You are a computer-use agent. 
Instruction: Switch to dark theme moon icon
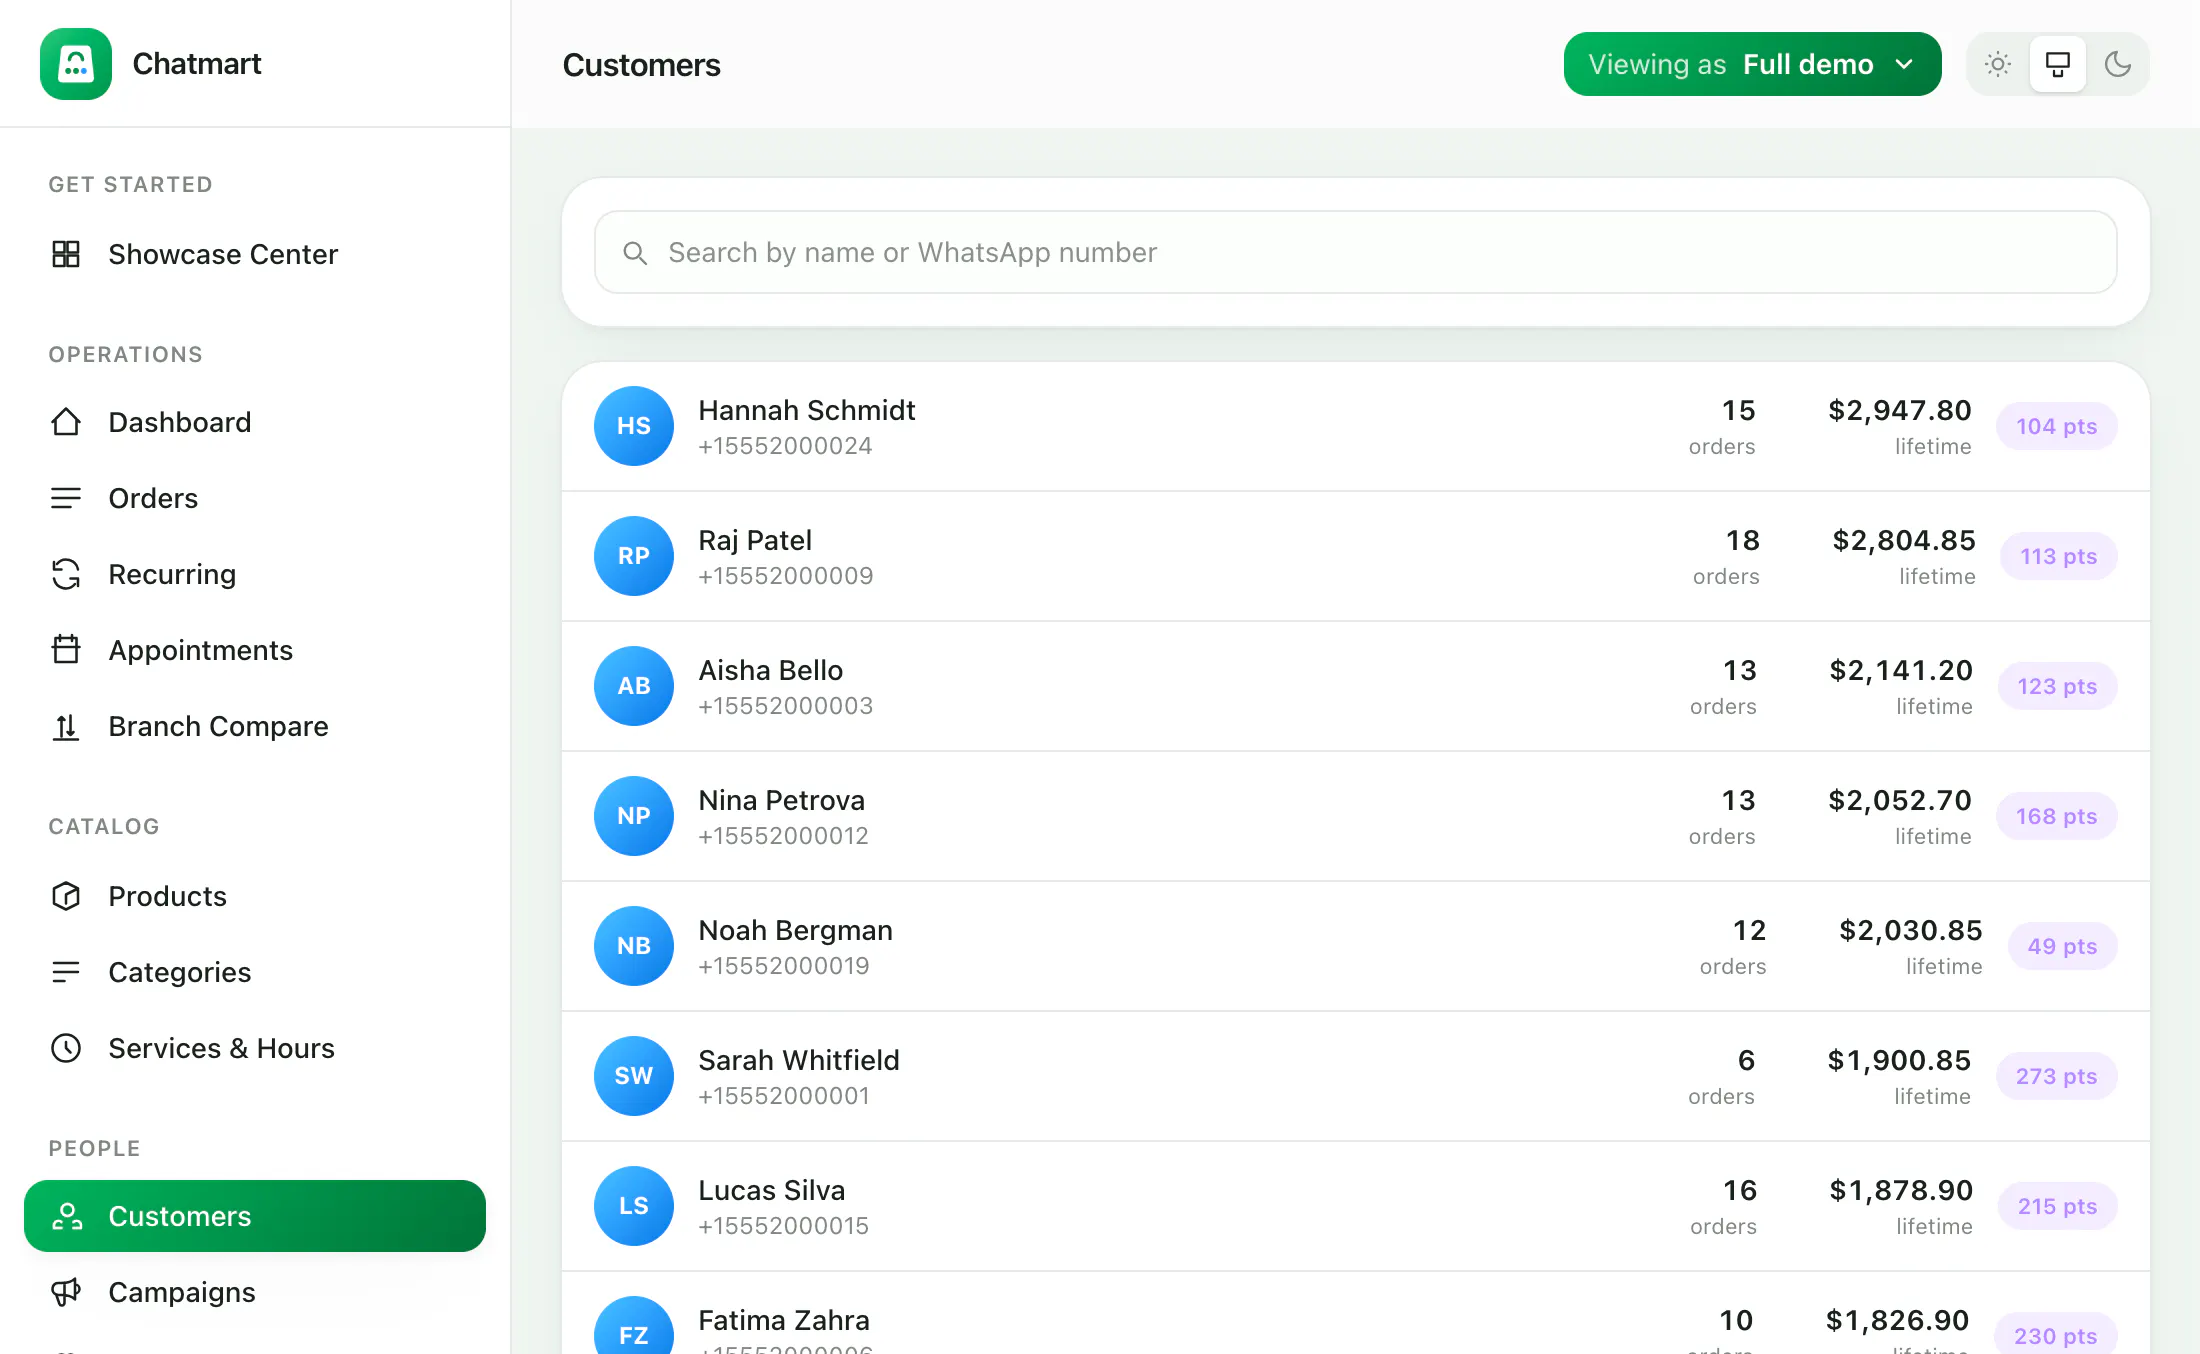tap(2118, 64)
